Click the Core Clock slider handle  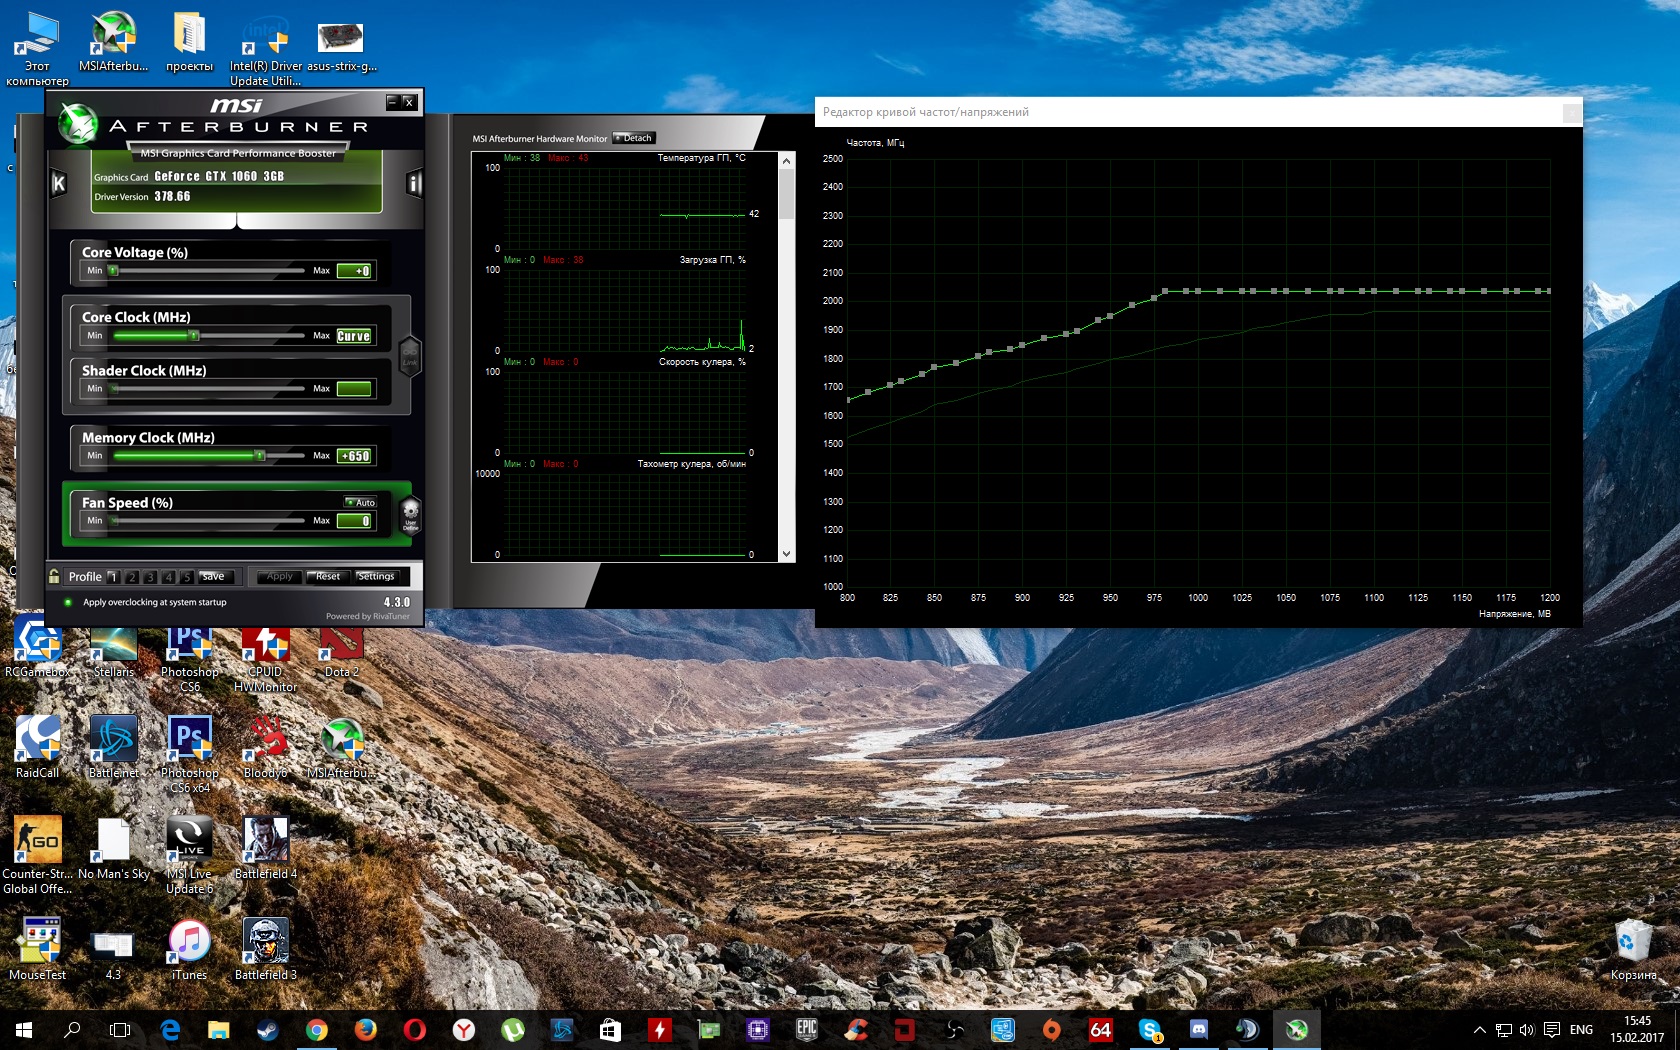click(x=194, y=335)
